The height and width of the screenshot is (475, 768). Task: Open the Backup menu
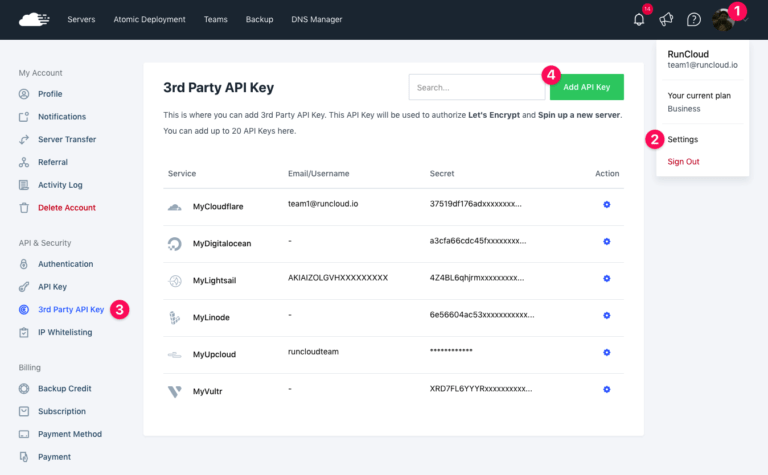coord(260,20)
